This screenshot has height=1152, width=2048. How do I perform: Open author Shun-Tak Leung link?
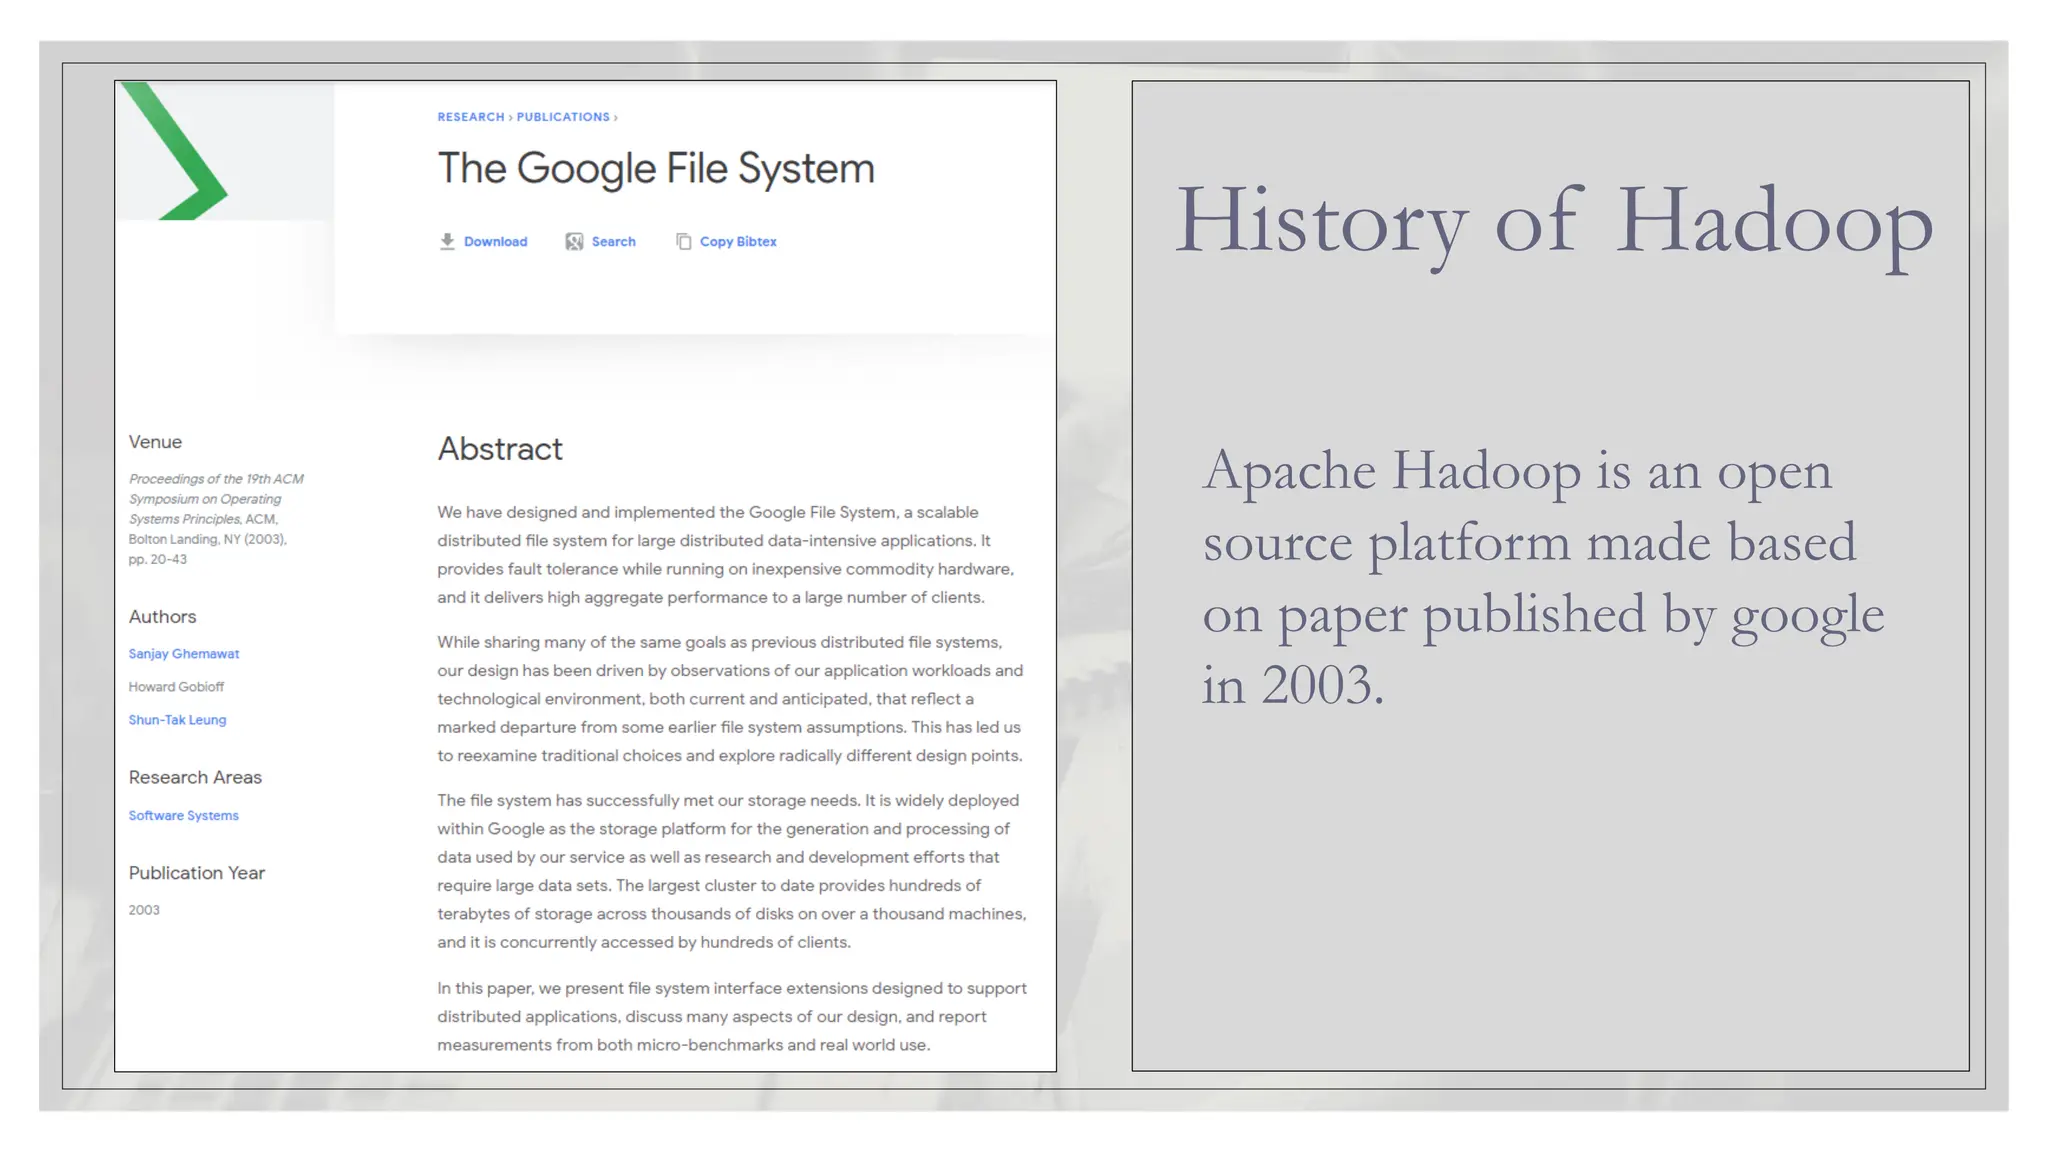(177, 719)
